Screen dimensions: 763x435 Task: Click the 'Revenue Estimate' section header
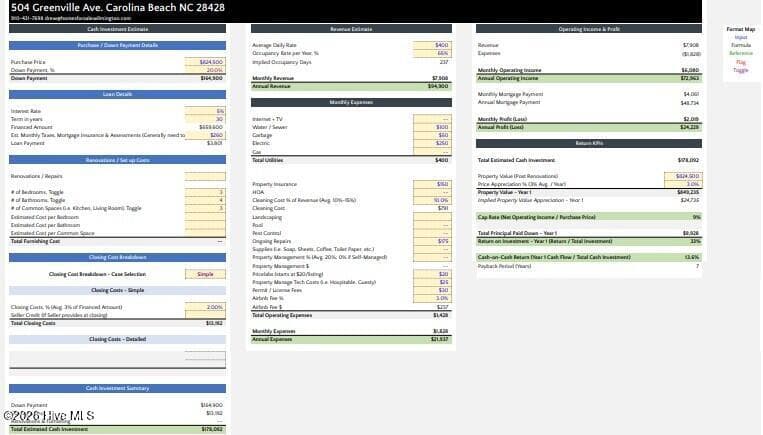pos(351,29)
